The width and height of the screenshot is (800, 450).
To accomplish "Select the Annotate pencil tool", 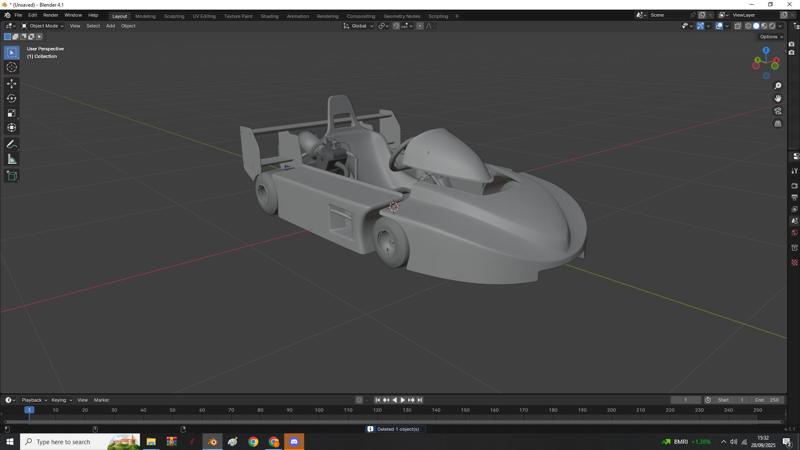I will click(12, 144).
